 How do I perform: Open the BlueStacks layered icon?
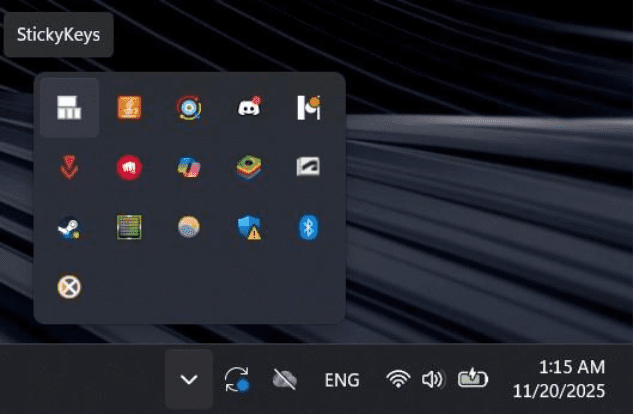pyautogui.click(x=249, y=167)
